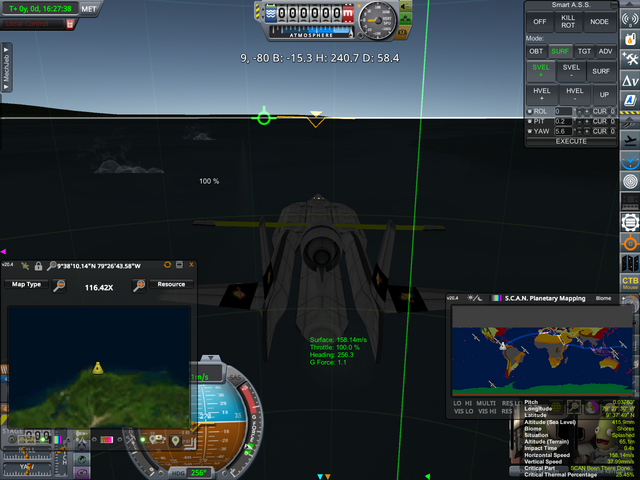Open the airplane landing toolbar icon
Image resolution: width=640 pixels, height=480 pixels.
pos(630,140)
